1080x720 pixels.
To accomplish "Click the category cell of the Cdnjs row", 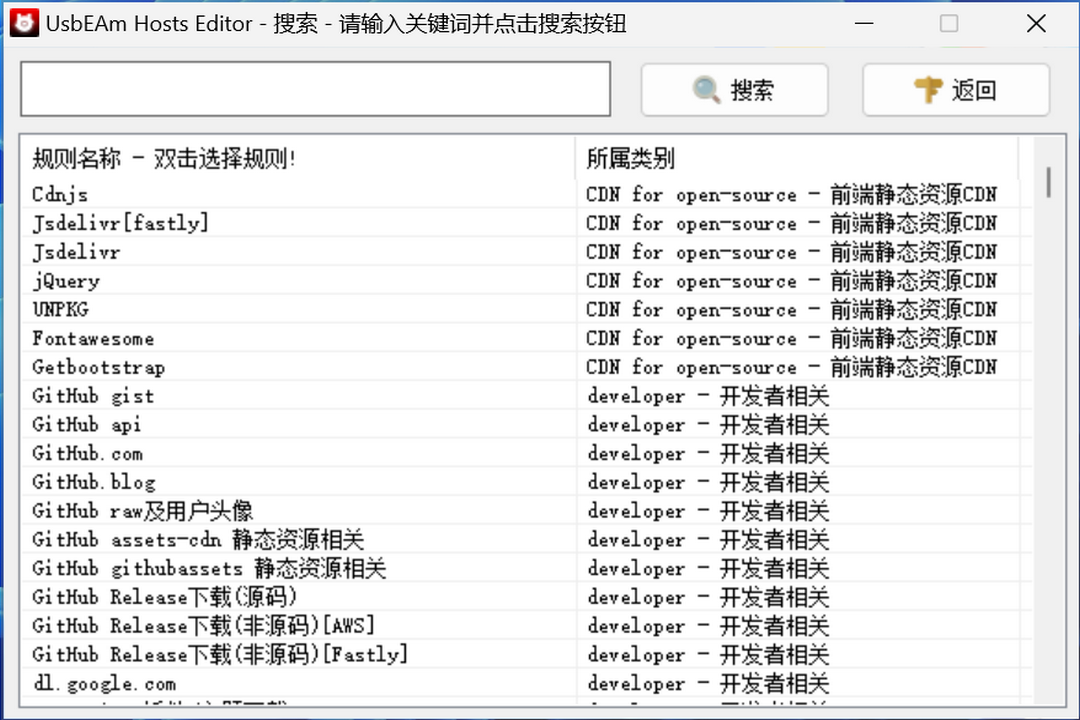I will pos(796,194).
